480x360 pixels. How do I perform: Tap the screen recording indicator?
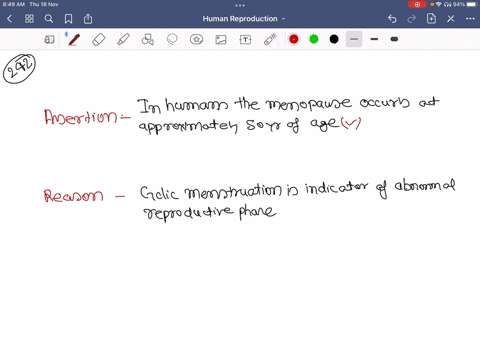coord(417,4)
